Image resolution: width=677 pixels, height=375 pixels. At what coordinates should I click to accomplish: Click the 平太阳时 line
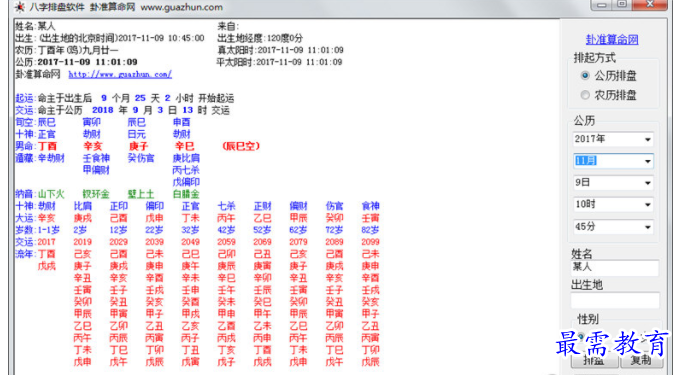279,62
